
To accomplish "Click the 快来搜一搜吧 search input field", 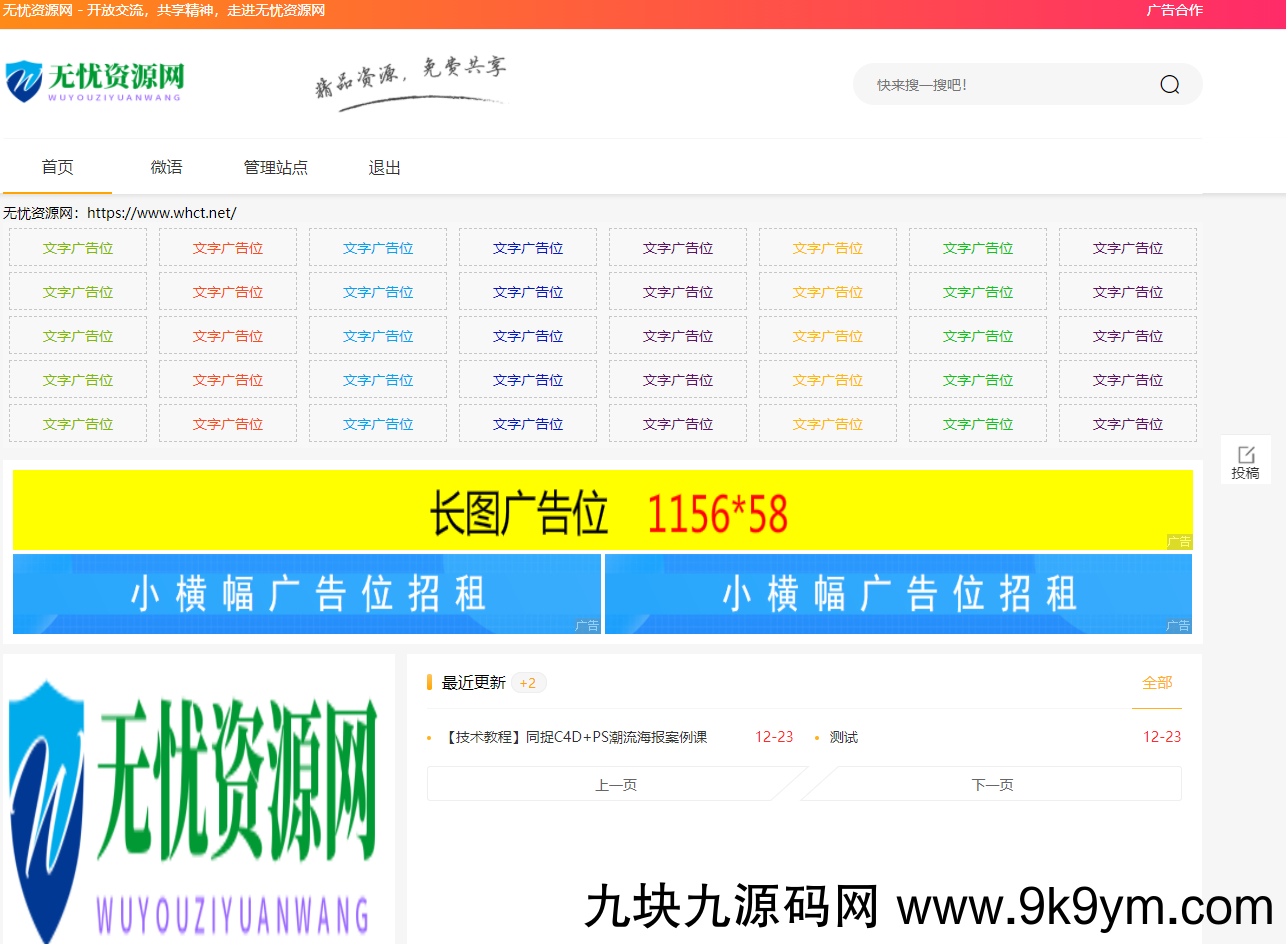I will tap(1000, 84).
